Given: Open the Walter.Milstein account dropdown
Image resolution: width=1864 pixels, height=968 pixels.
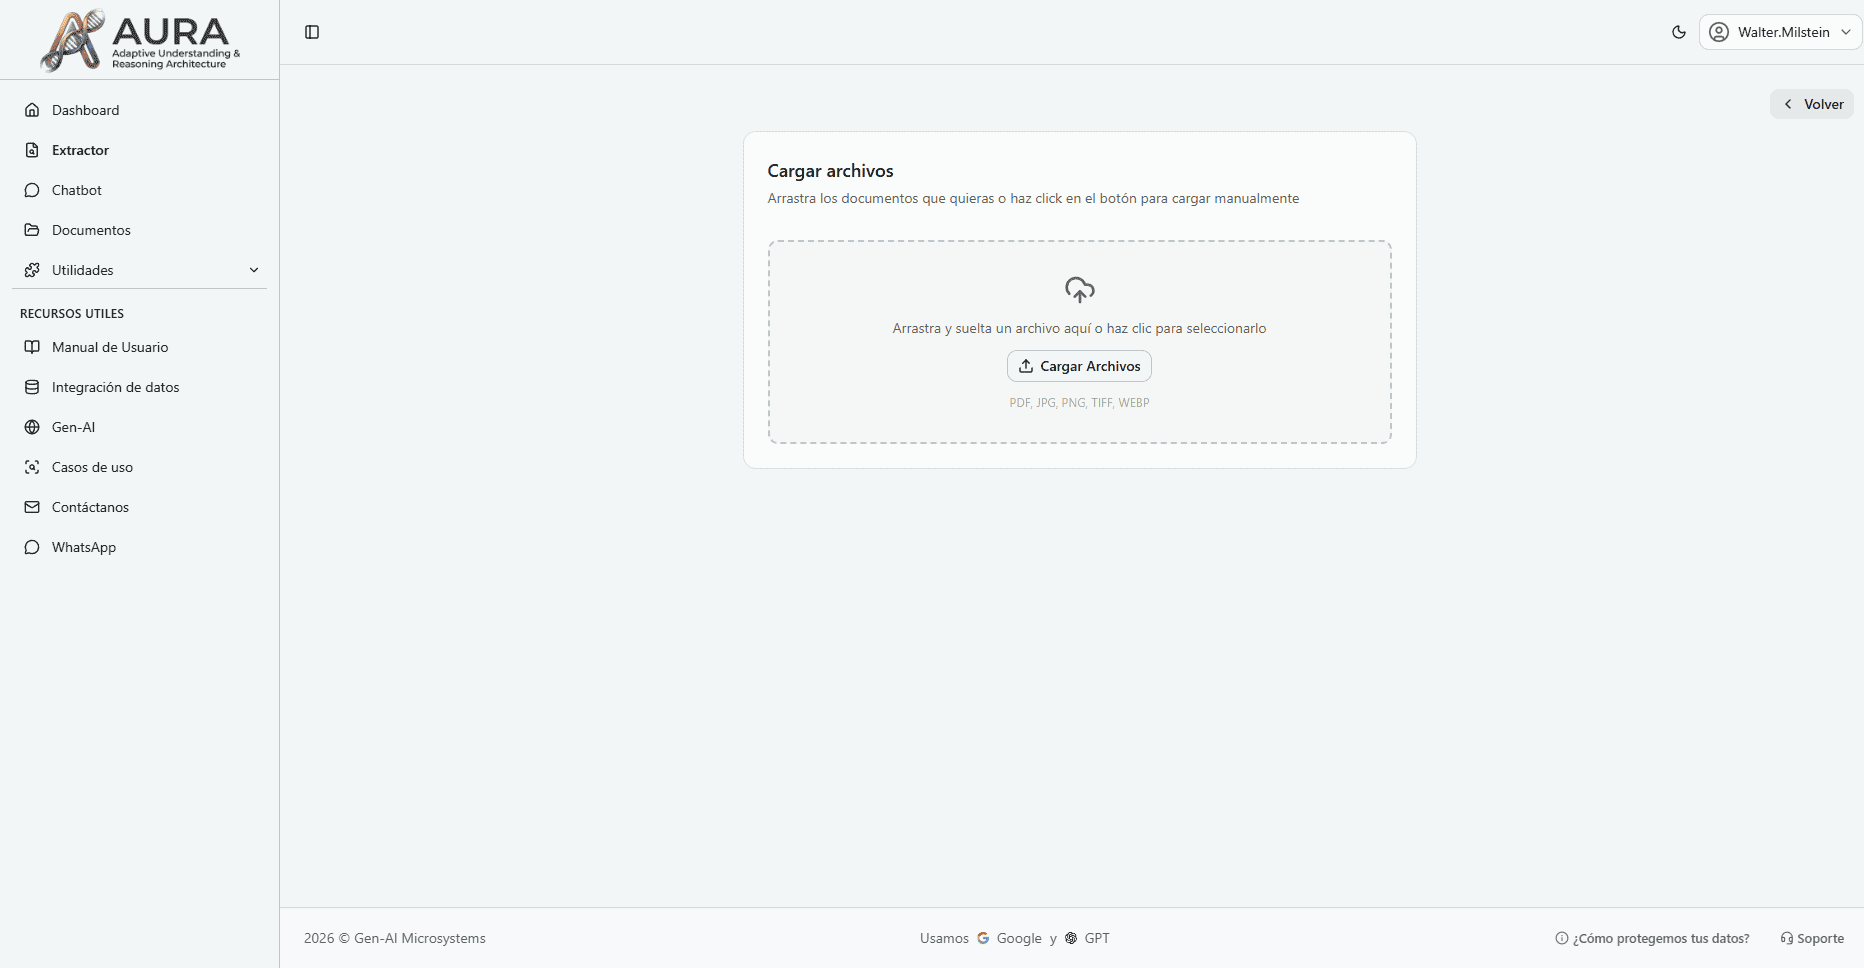Looking at the screenshot, I should click(1780, 32).
